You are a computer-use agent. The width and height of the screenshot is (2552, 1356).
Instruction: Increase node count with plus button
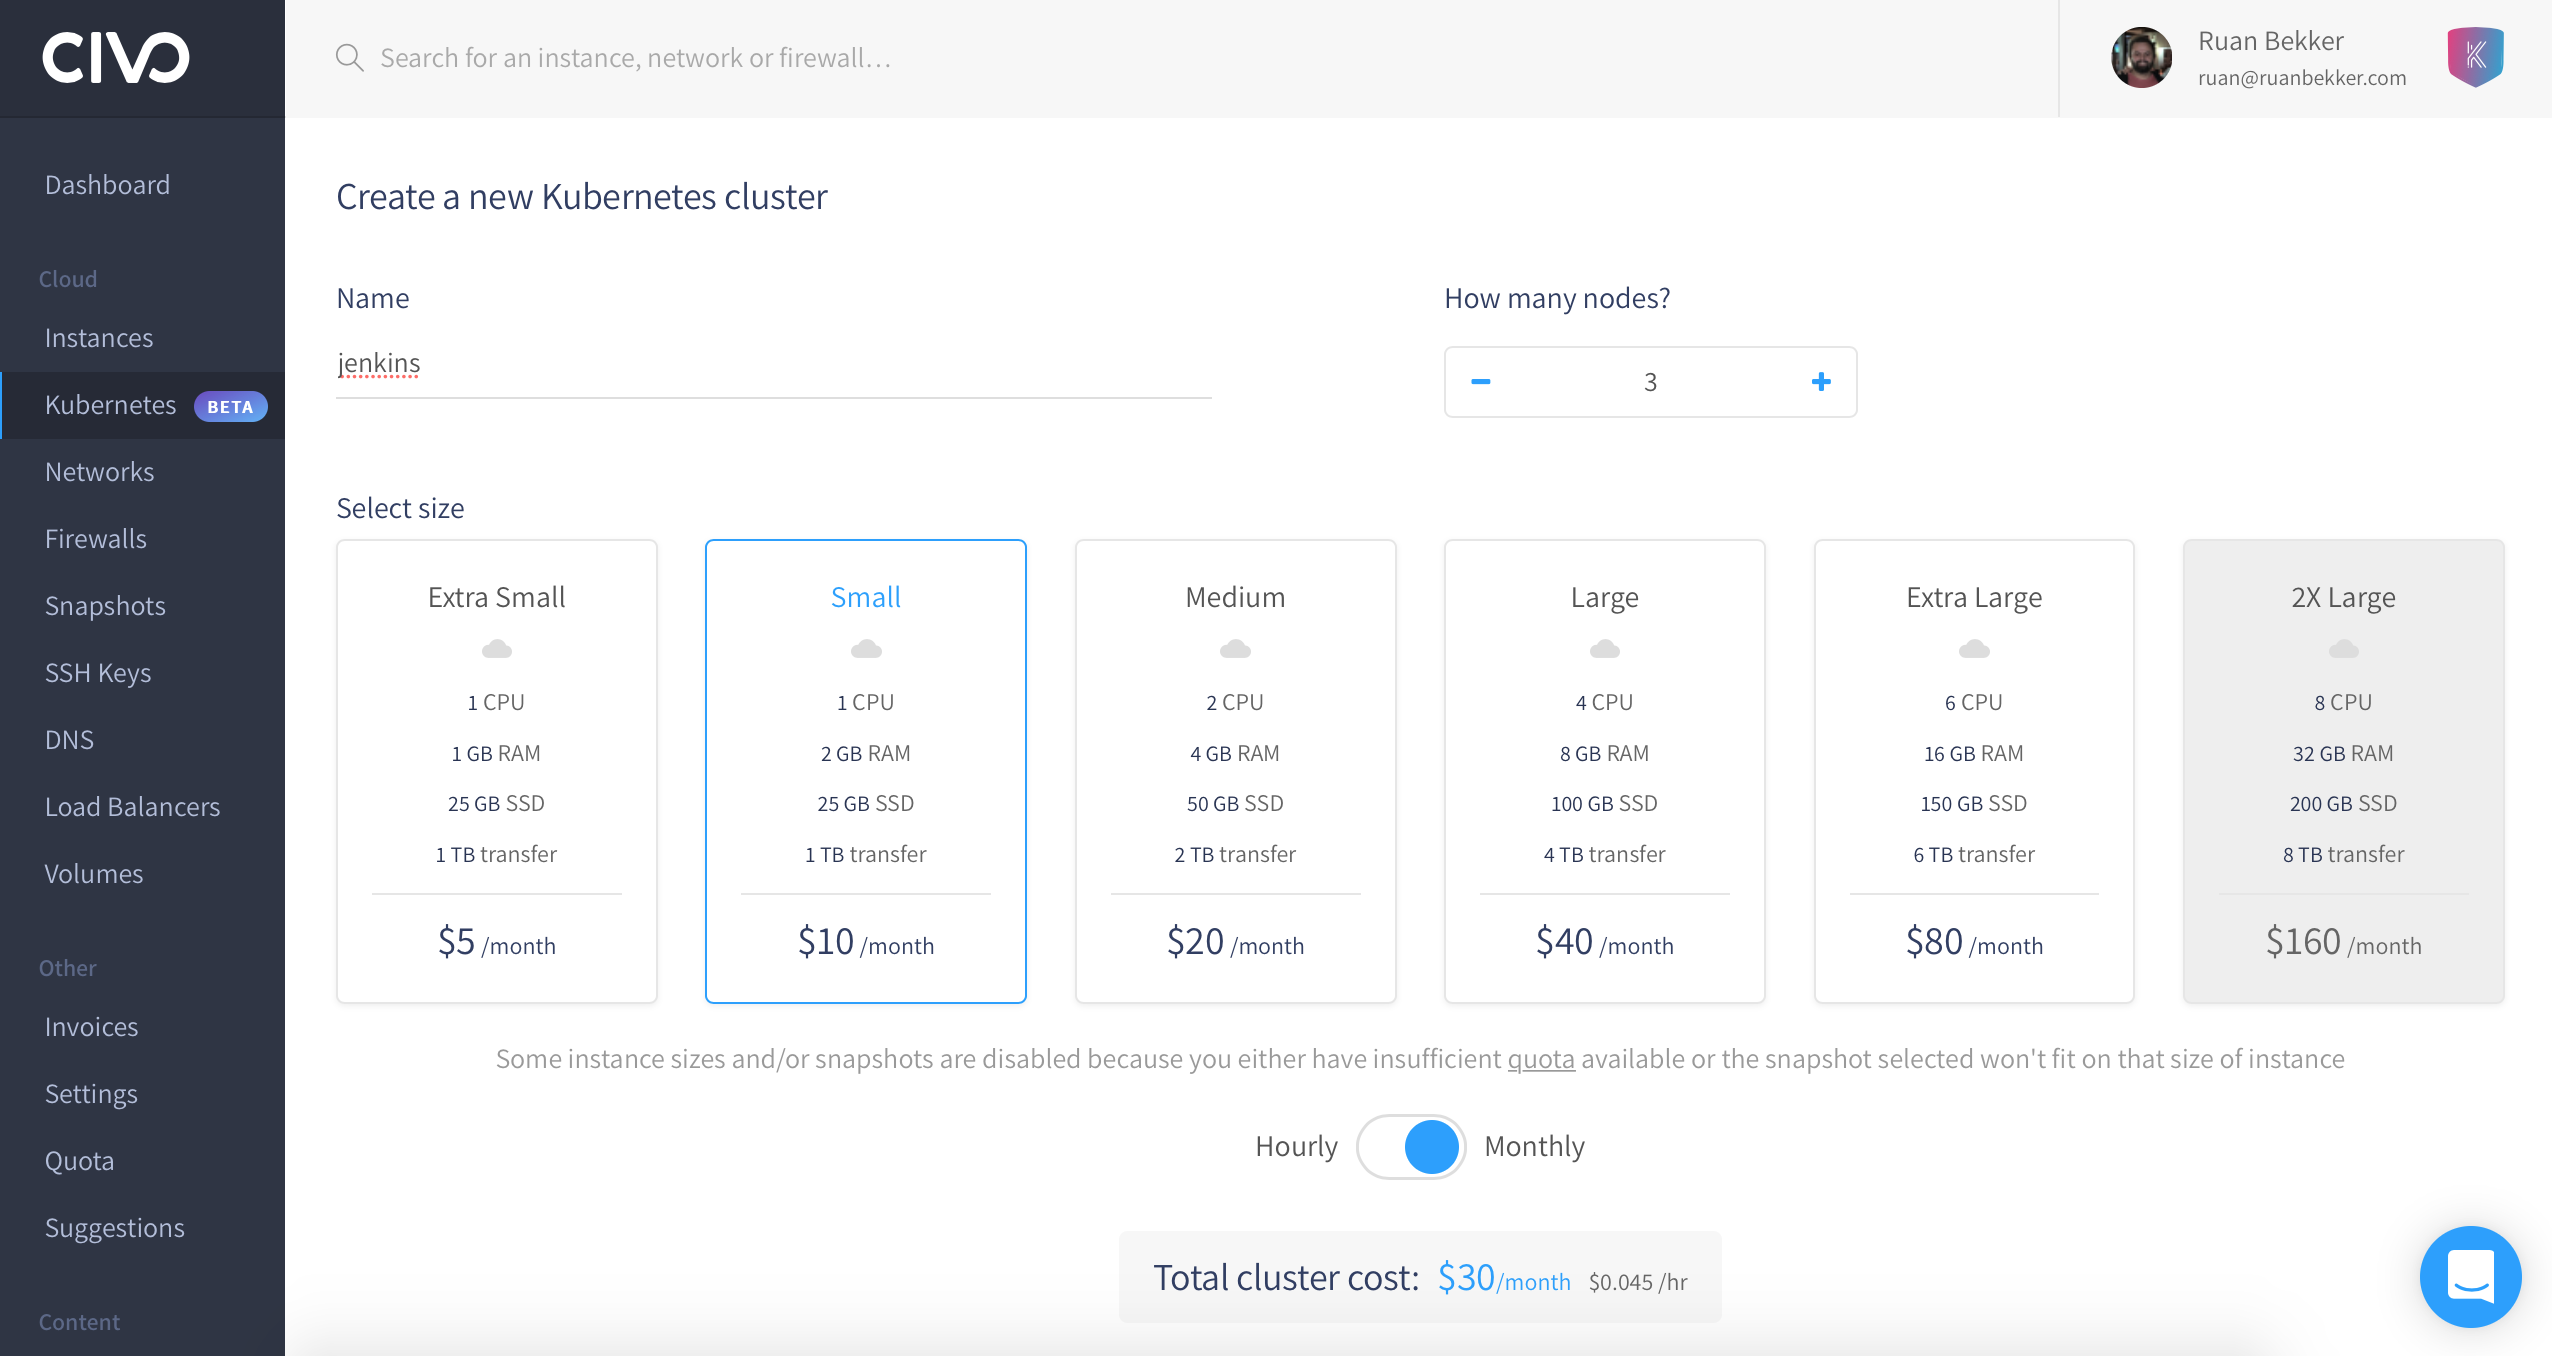1821,382
